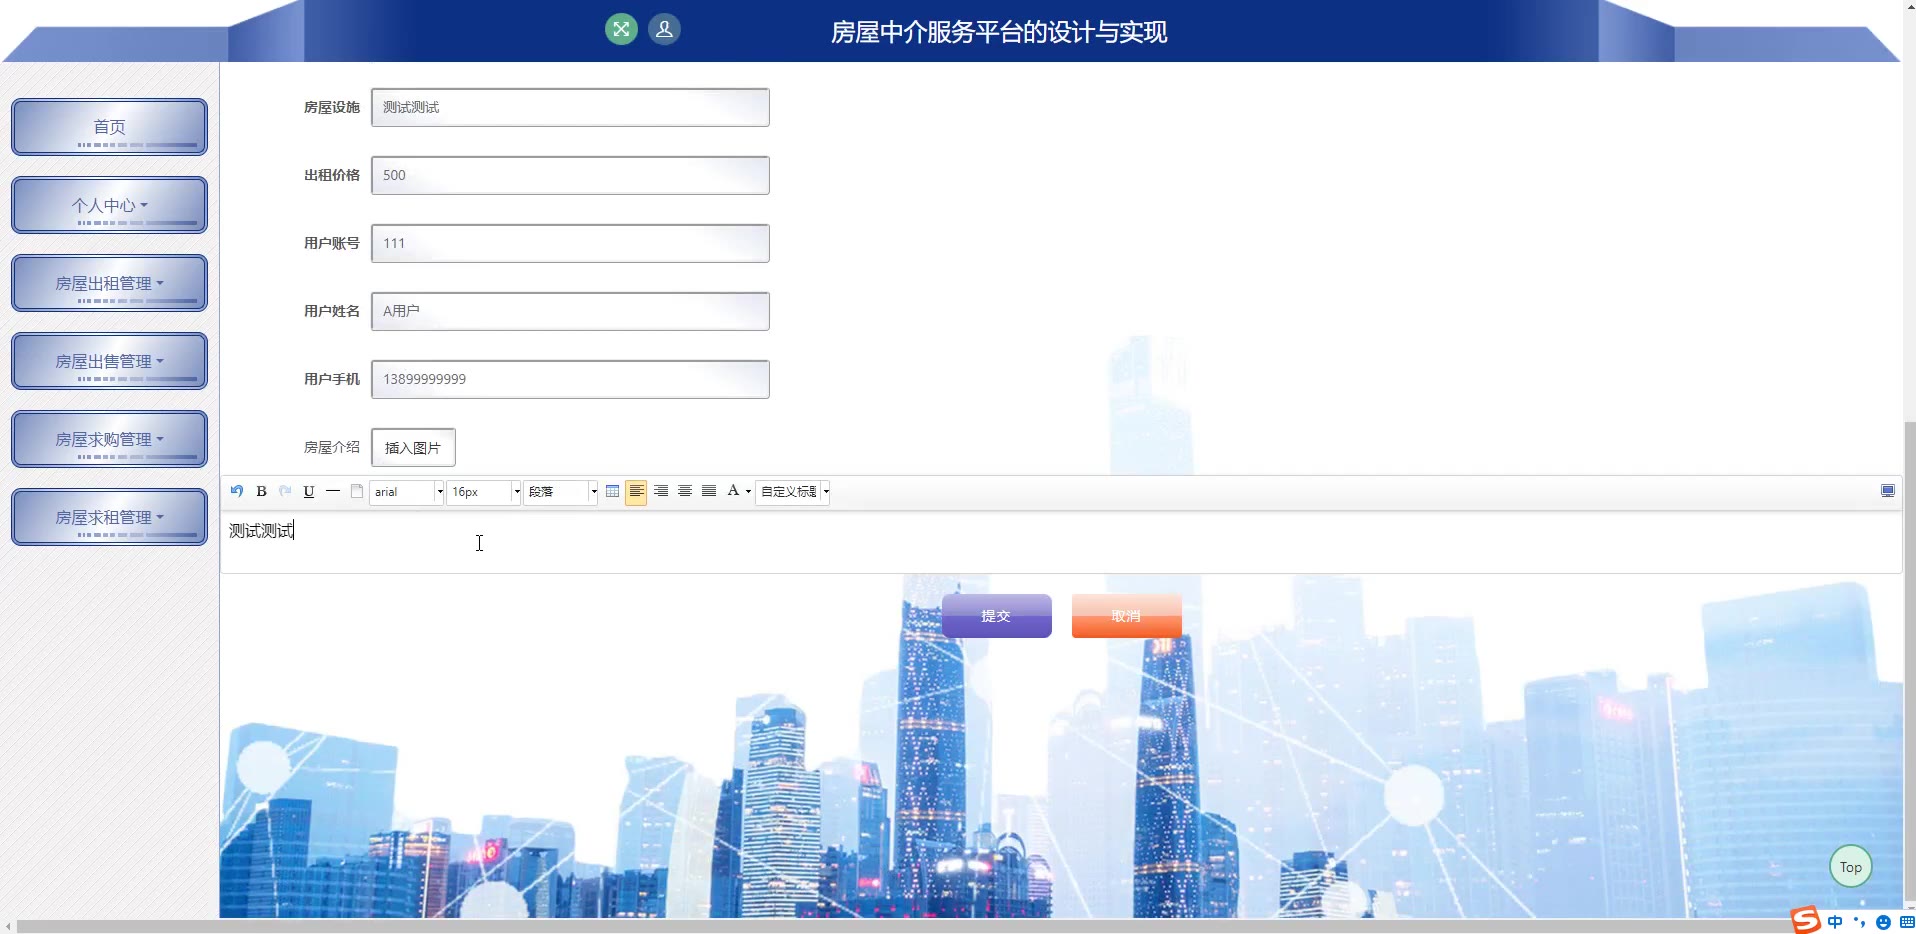Click the input method punctuation icon
This screenshot has height=934, width=1916.
tap(1859, 922)
